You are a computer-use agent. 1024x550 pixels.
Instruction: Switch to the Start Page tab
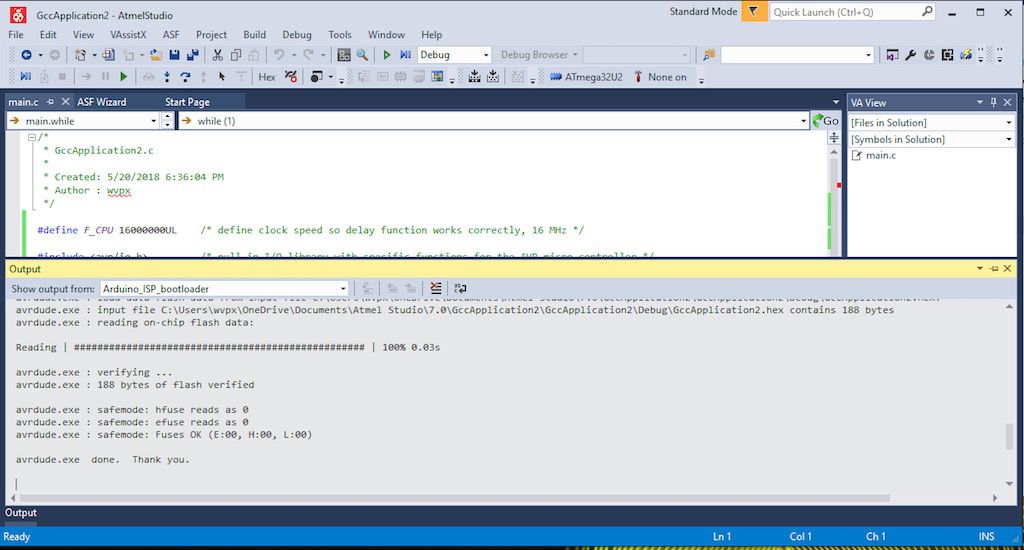point(187,102)
